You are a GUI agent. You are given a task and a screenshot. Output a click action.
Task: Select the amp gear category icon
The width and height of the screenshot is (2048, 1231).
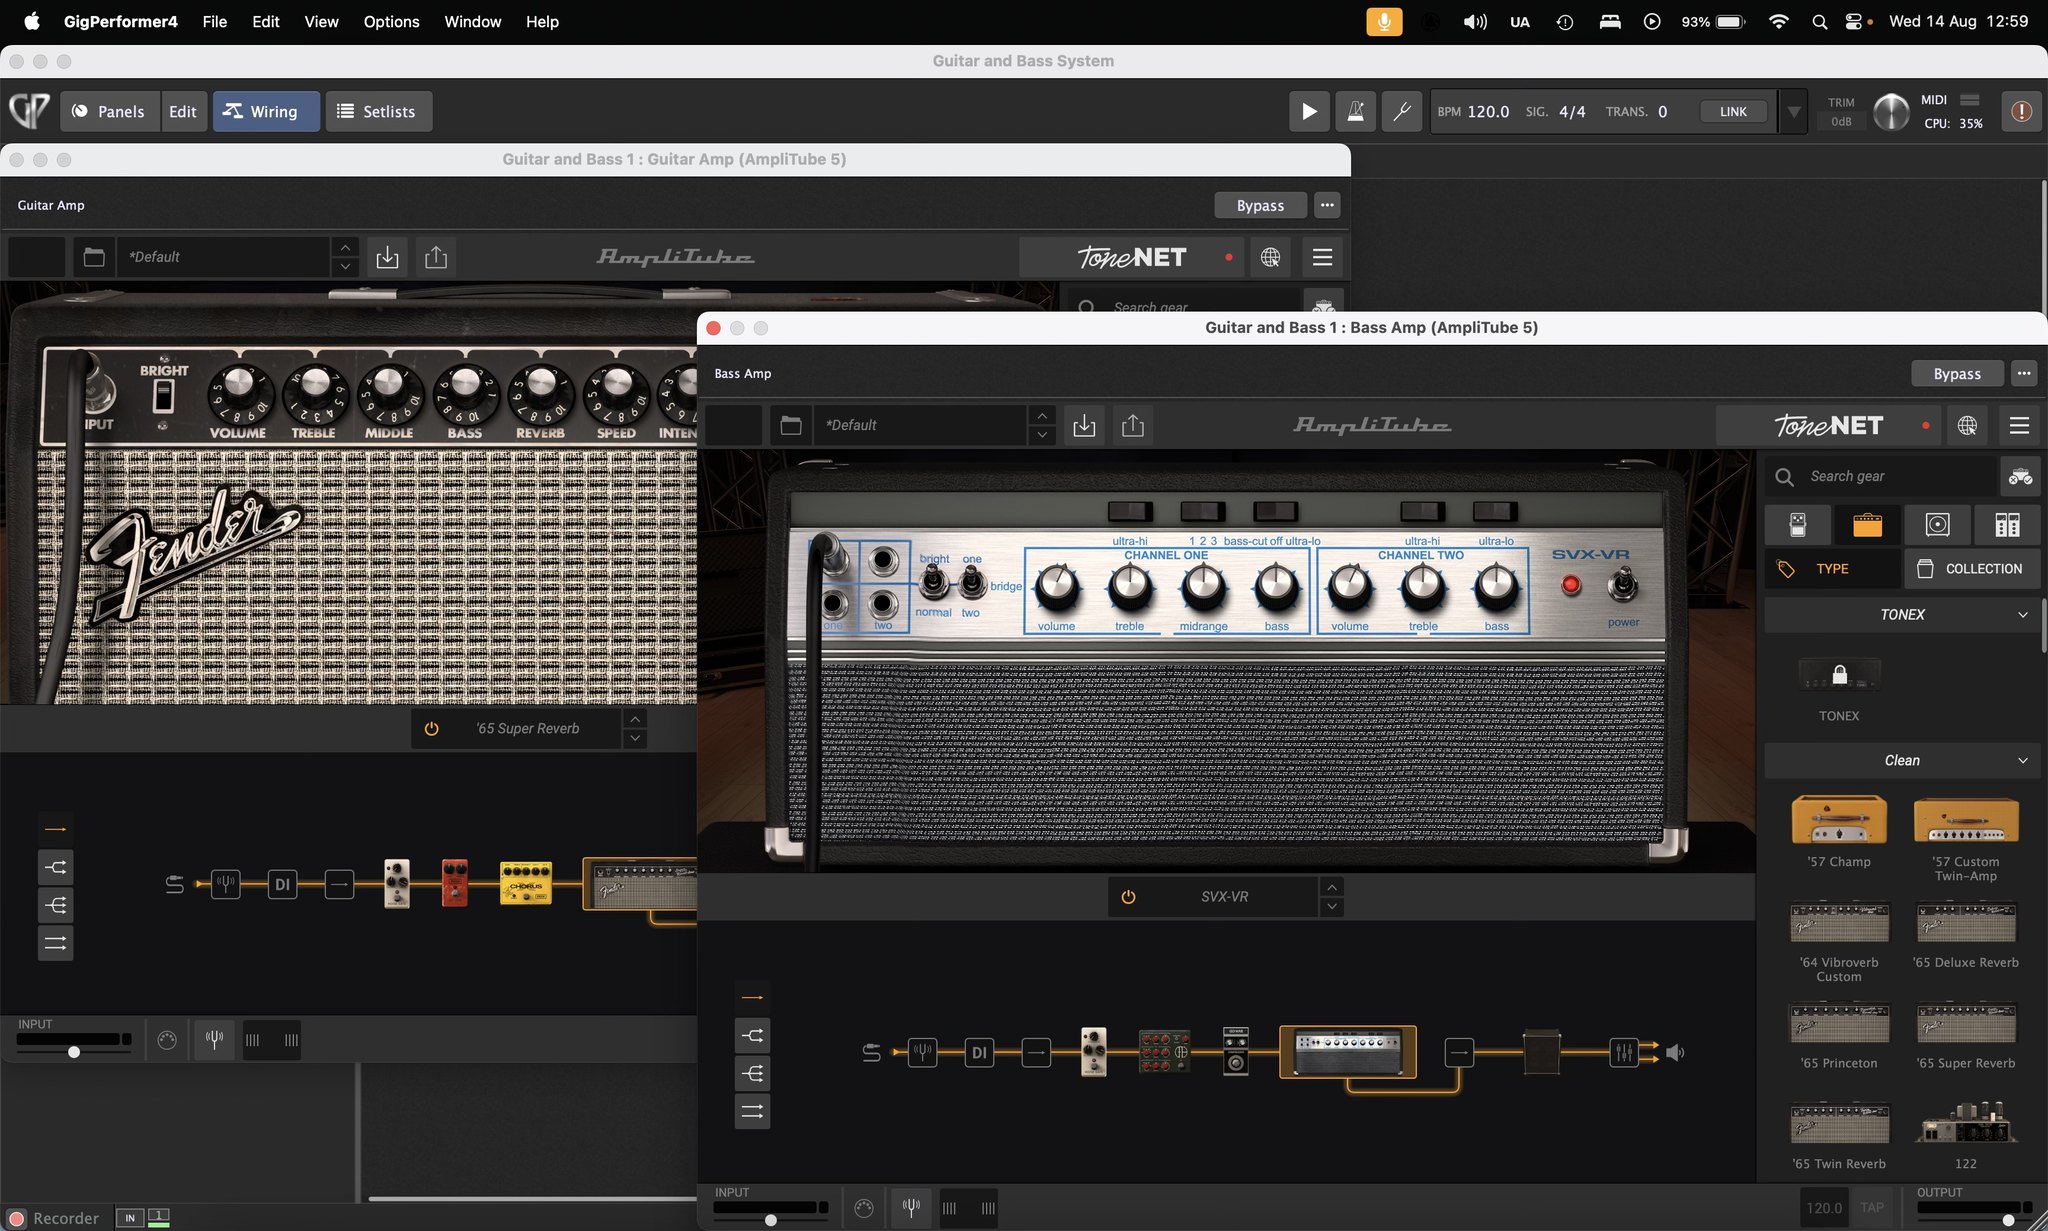click(1867, 524)
